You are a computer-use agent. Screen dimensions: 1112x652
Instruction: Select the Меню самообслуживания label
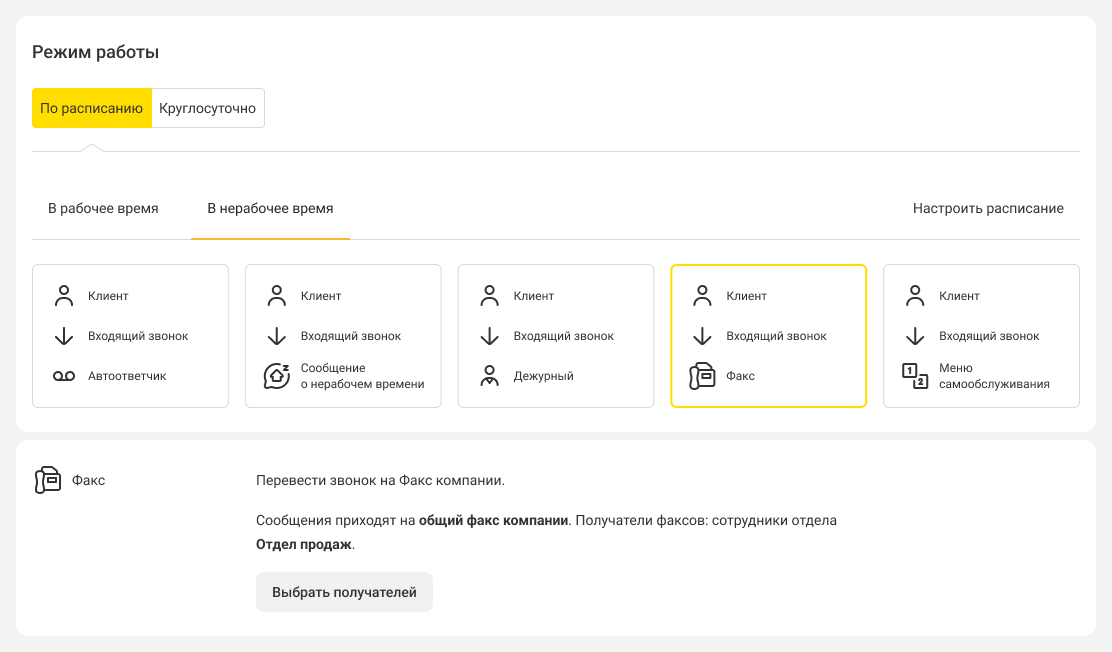click(994, 376)
